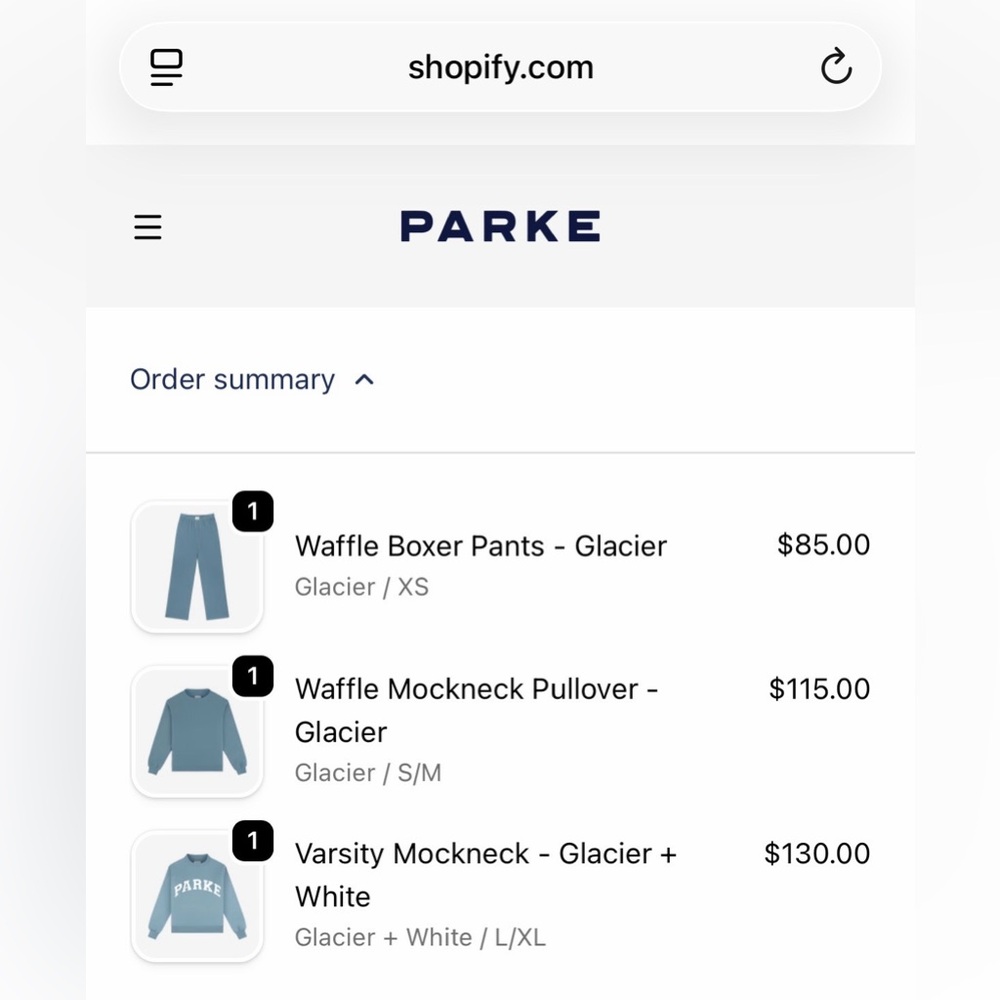1000x1000 pixels.
Task: Click quantity badge on Waffle Mockneck Pullover
Action: point(253,677)
